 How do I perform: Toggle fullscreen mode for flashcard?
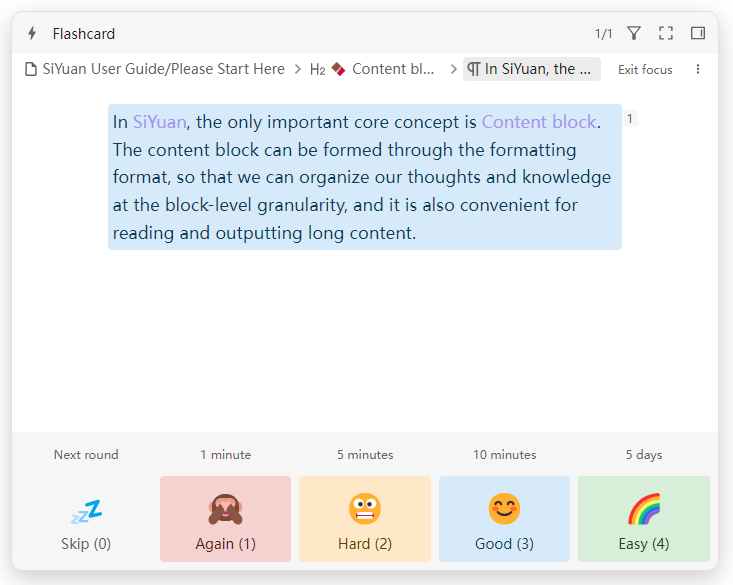click(666, 34)
